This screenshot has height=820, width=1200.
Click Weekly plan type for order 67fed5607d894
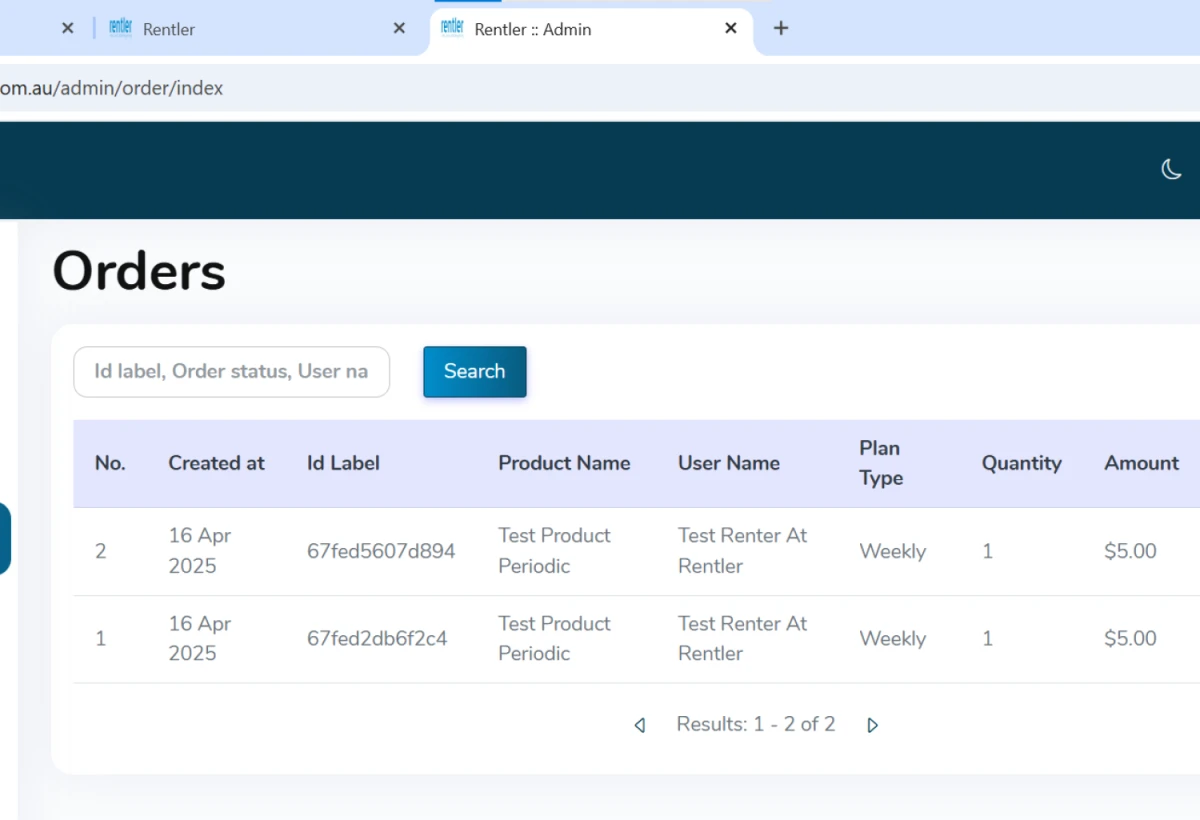tap(893, 551)
